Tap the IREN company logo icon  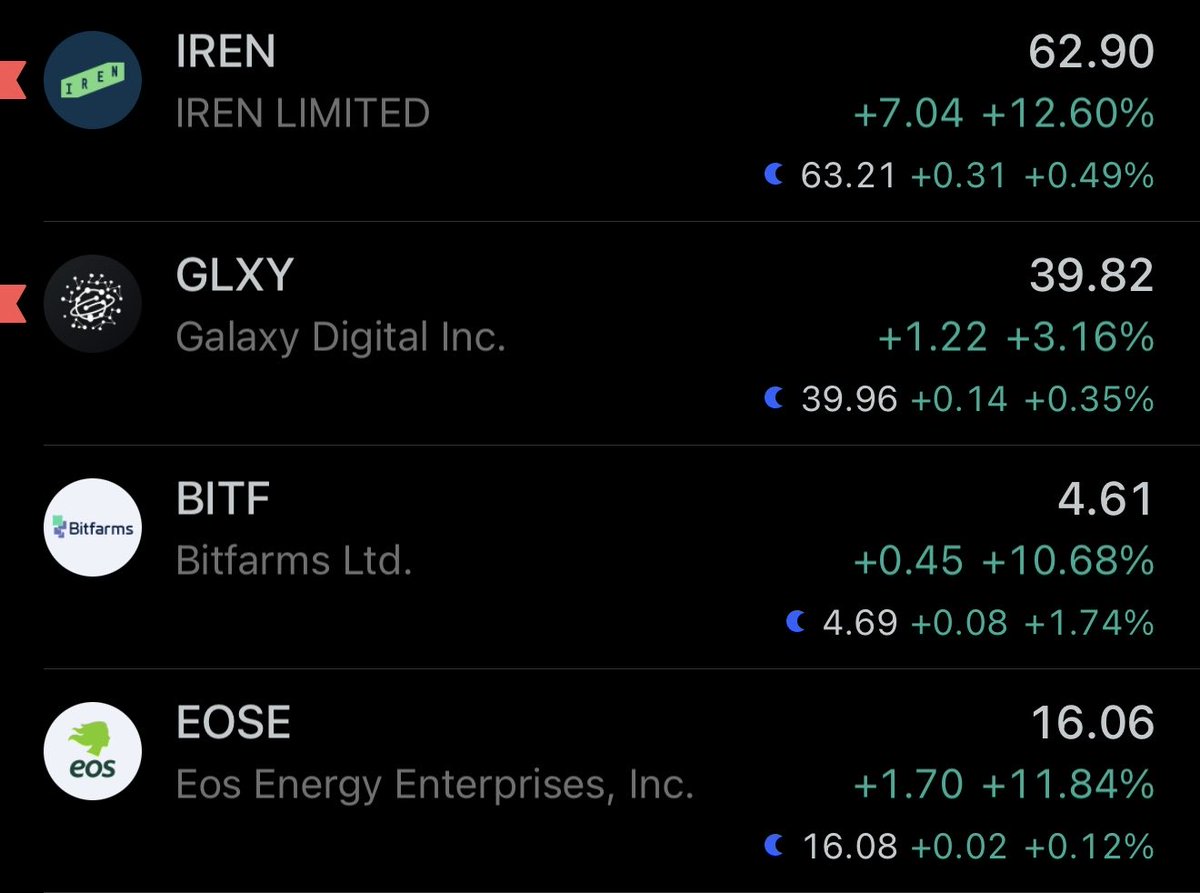tap(93, 82)
